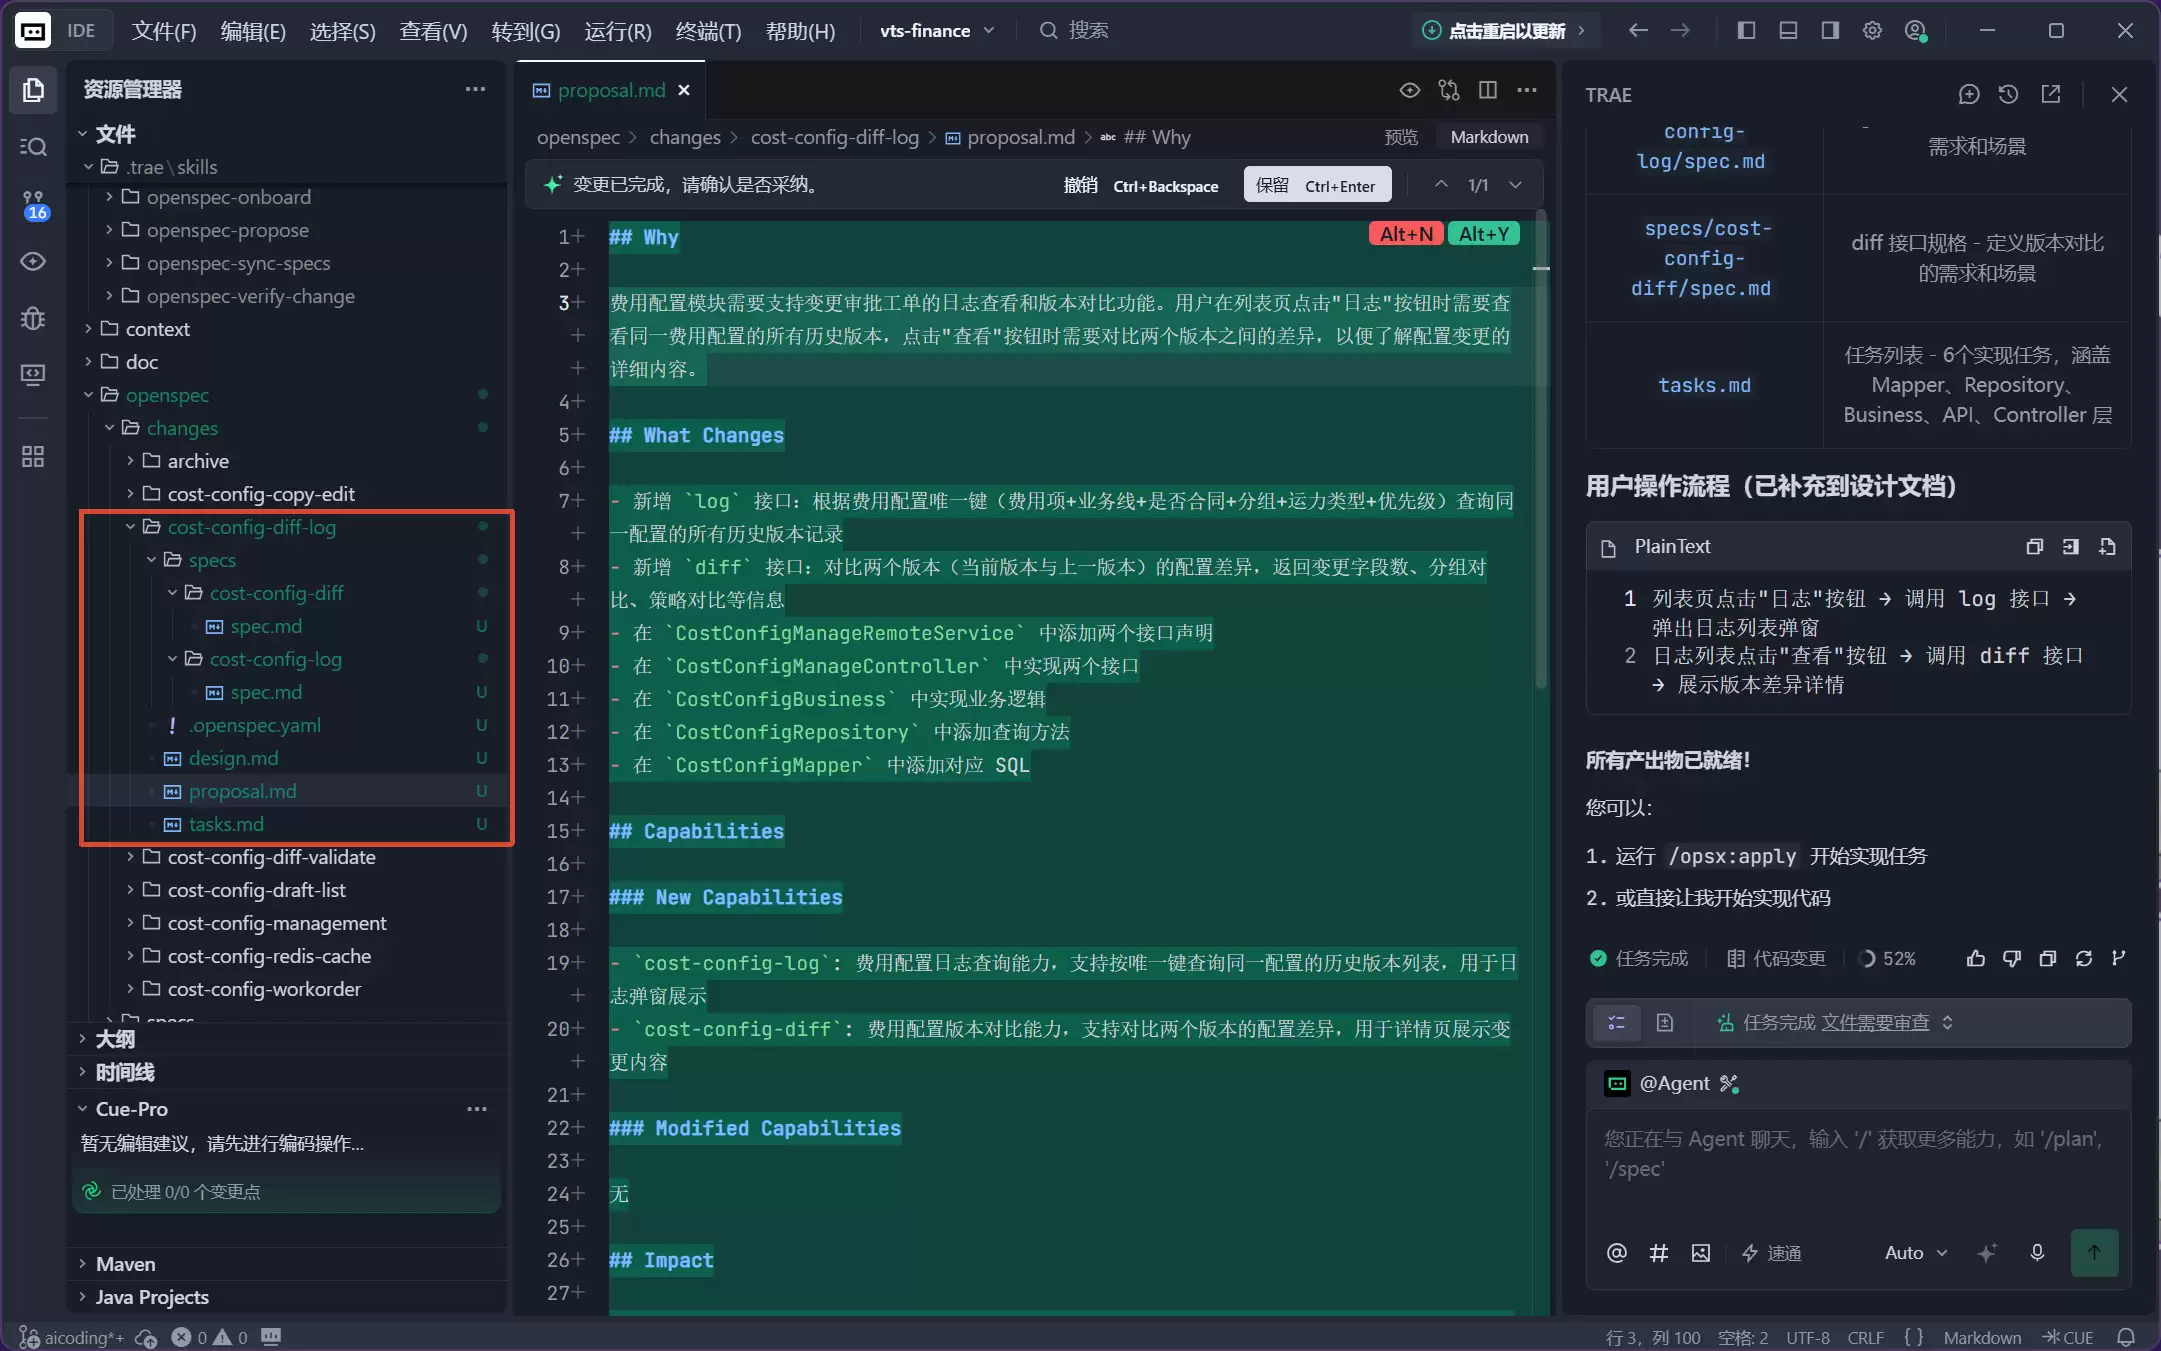Attach an image in chat input

(x=1700, y=1253)
